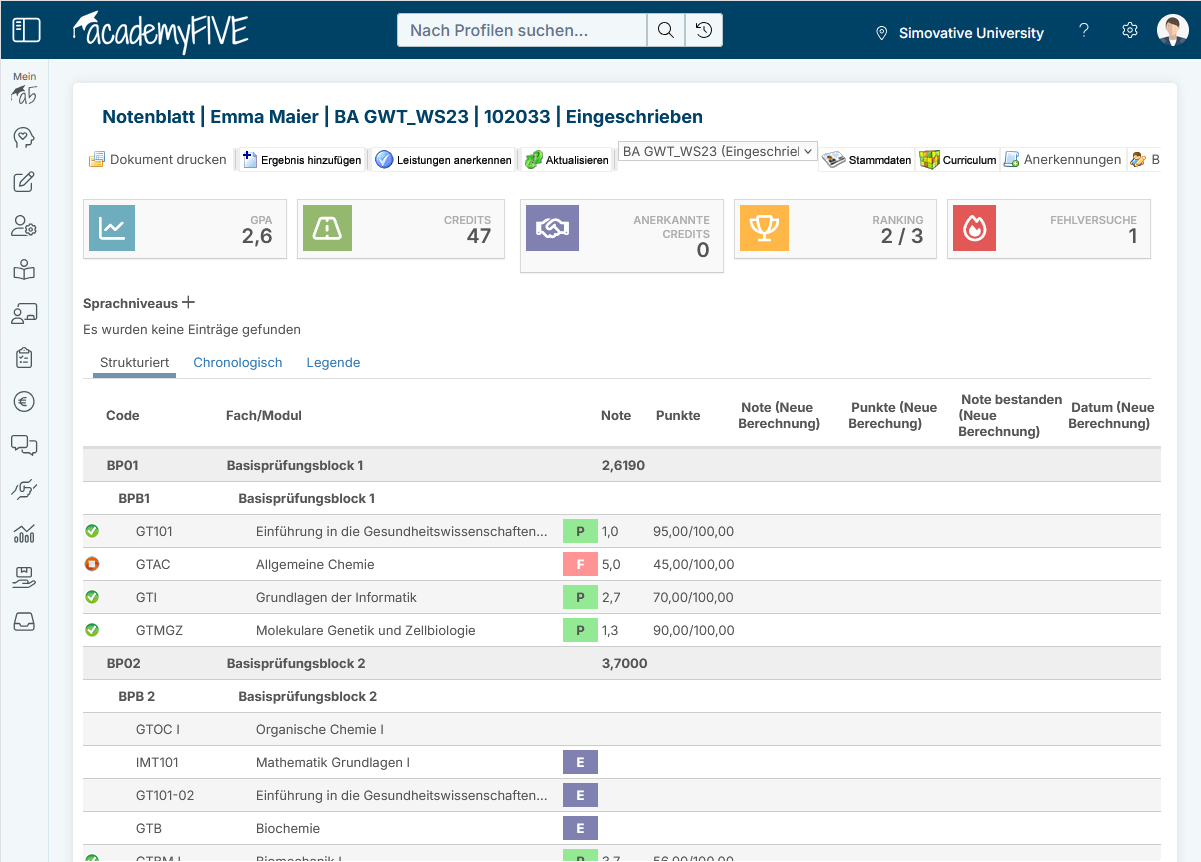Click green status check for GT101
This screenshot has width=1201, height=862.
pos(92,531)
